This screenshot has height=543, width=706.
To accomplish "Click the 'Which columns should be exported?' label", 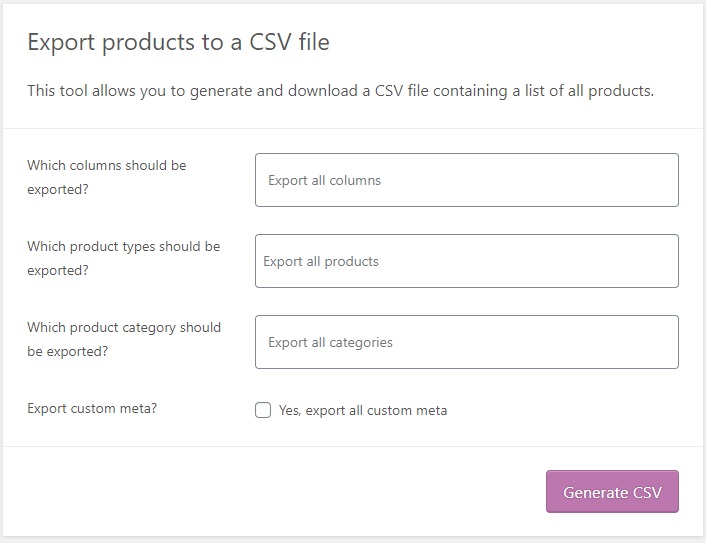I will pyautogui.click(x=107, y=177).
